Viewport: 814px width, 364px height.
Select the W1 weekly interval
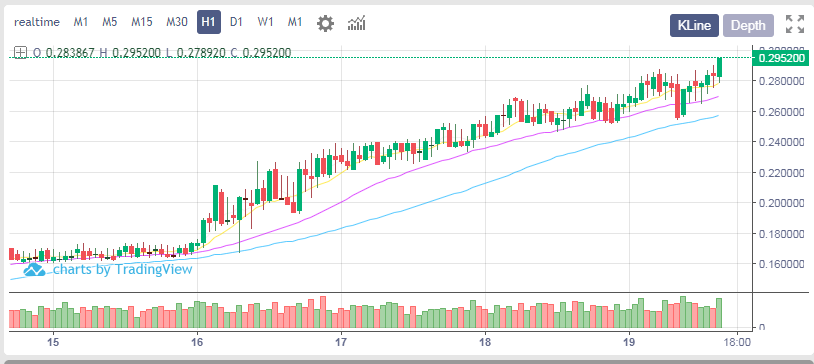(265, 22)
